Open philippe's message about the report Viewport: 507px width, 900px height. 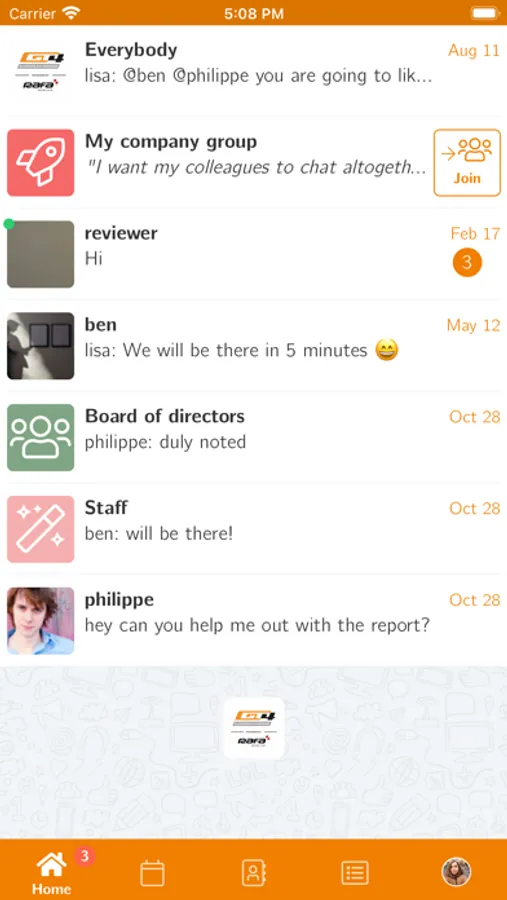pos(253,620)
